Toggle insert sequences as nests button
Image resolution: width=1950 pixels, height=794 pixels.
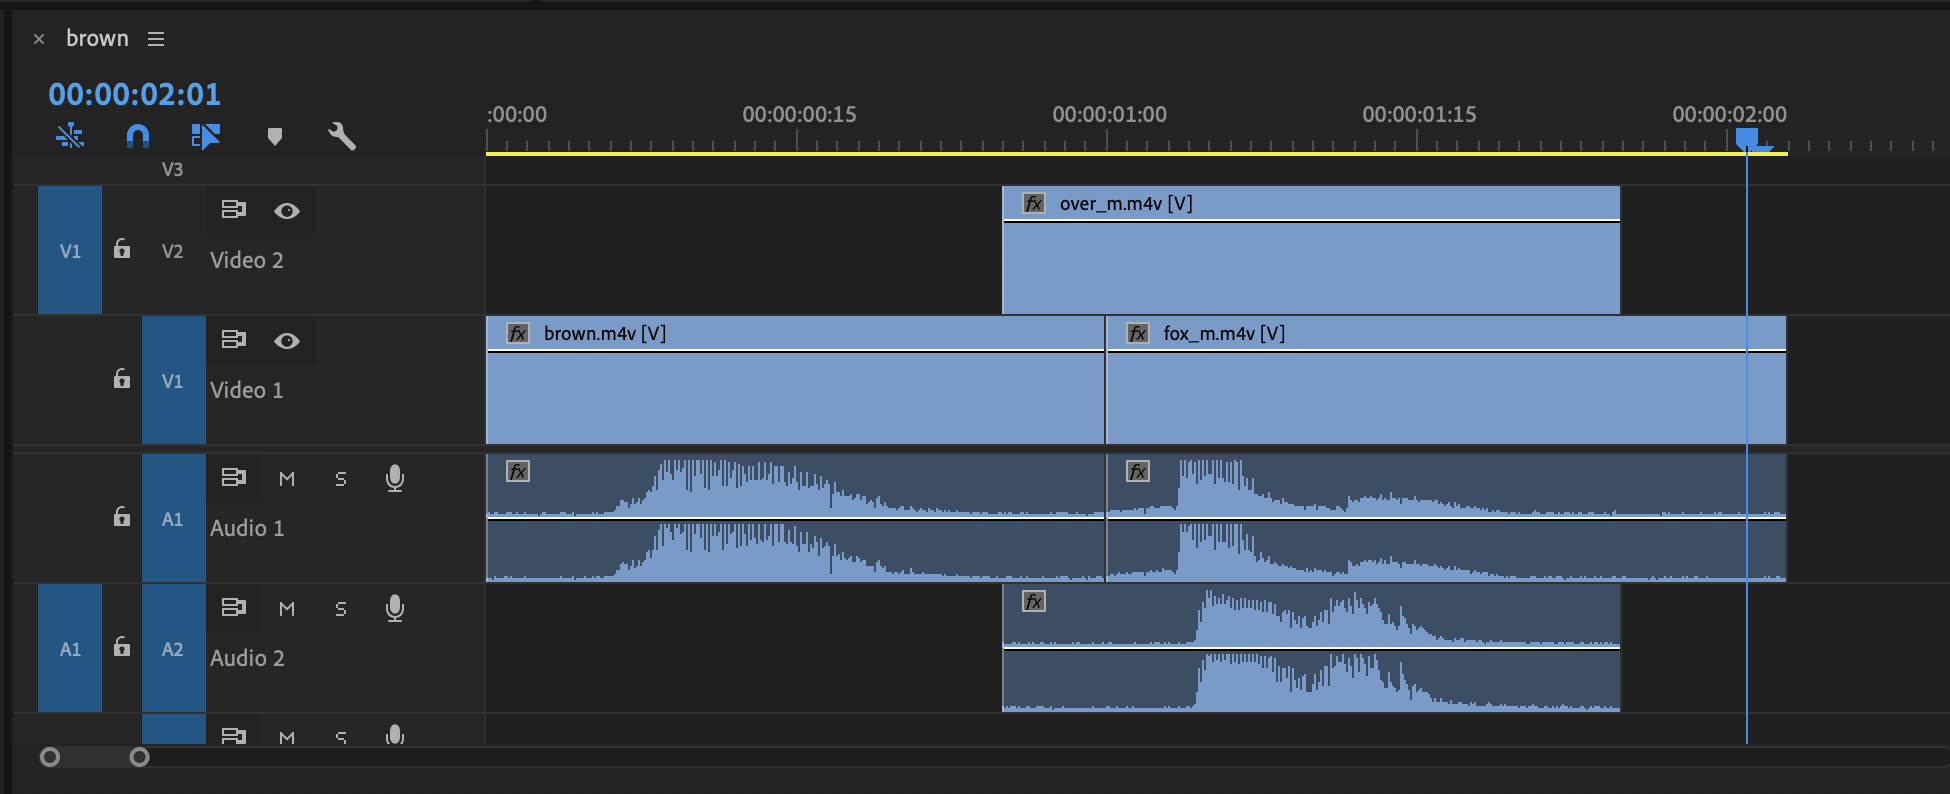click(70, 136)
